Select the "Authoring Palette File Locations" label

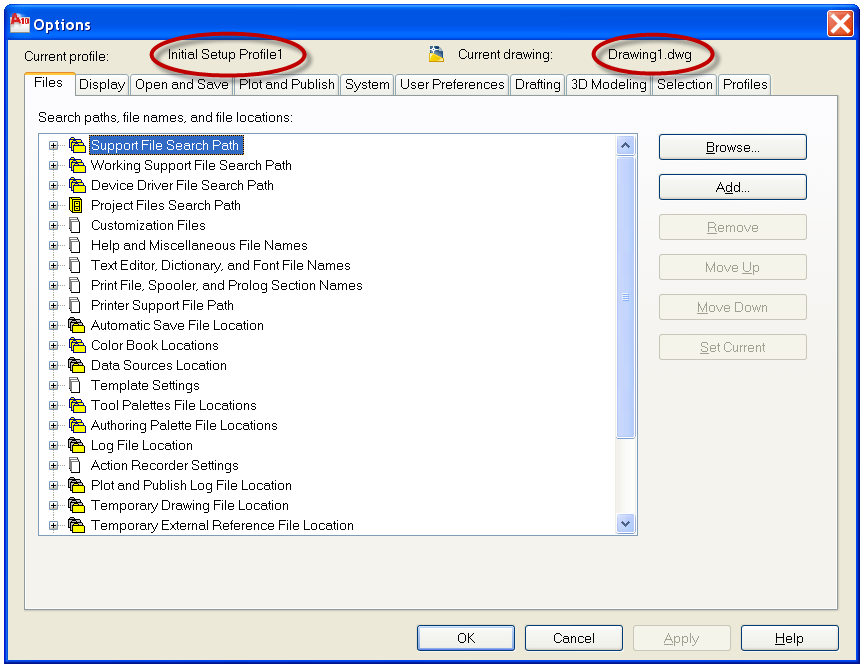pos(184,425)
